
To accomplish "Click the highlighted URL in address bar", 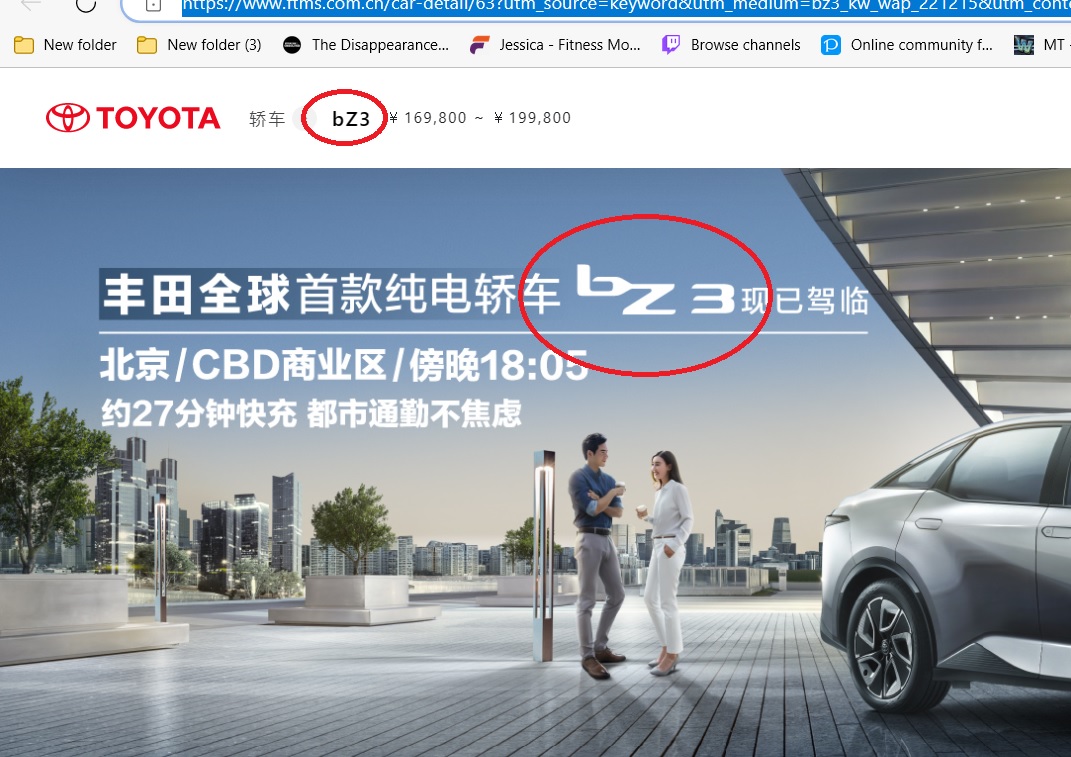I will point(626,5).
